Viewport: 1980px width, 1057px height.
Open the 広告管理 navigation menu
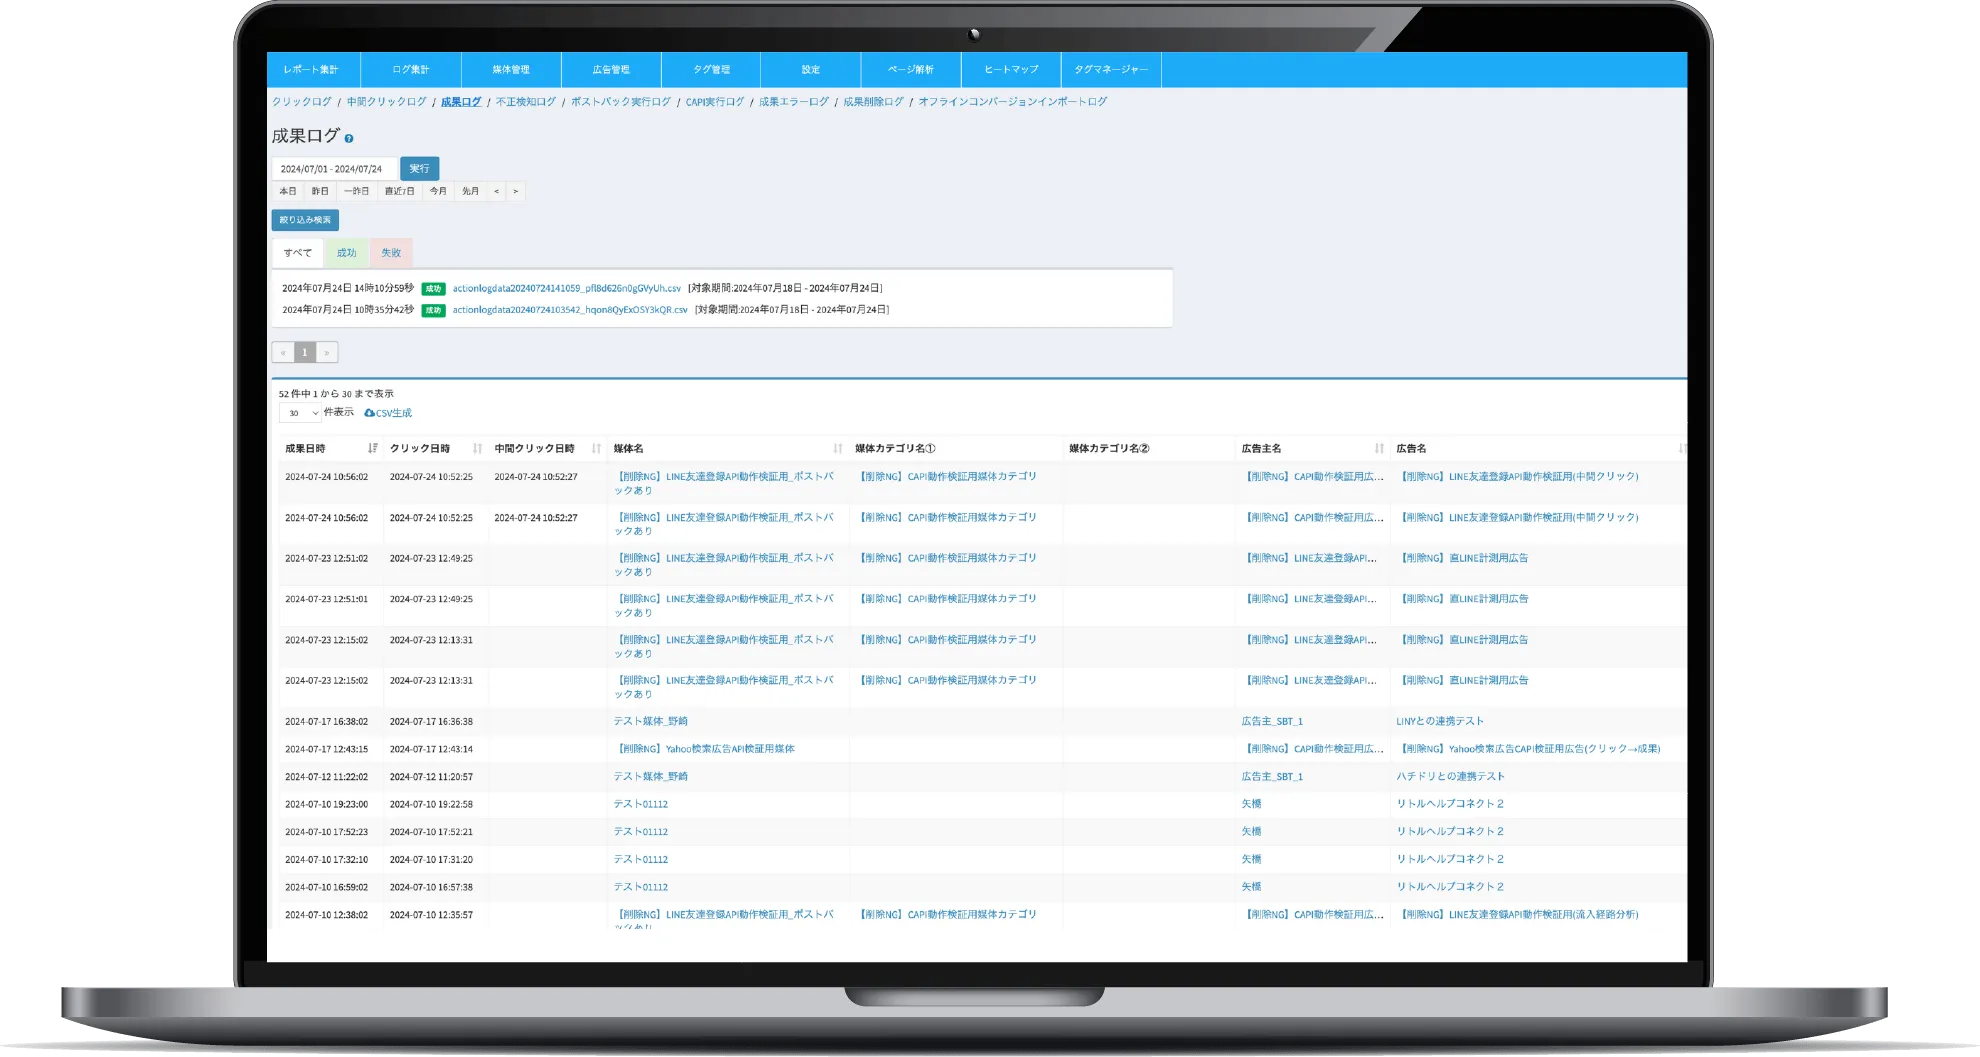click(x=611, y=70)
